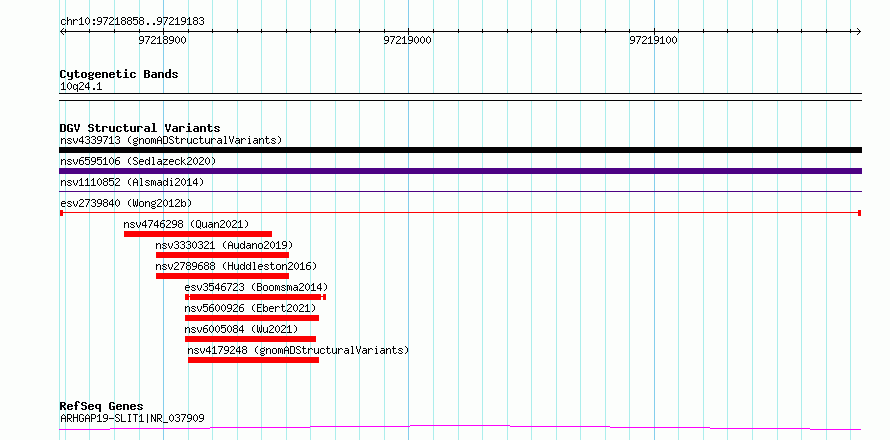Image resolution: width=890 pixels, height=440 pixels.
Task: Click the esv2739840 Wong2012b label
Action: coord(126,203)
